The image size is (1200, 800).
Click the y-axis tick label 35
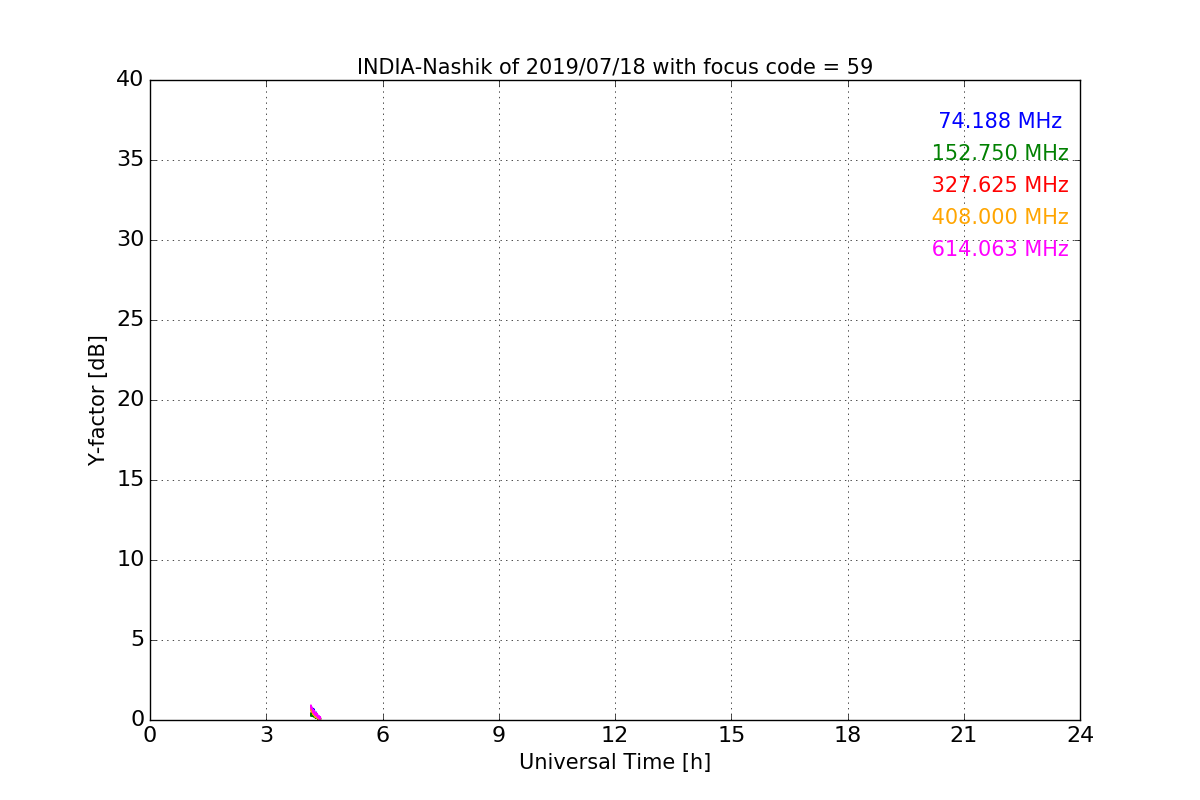tap(130, 159)
